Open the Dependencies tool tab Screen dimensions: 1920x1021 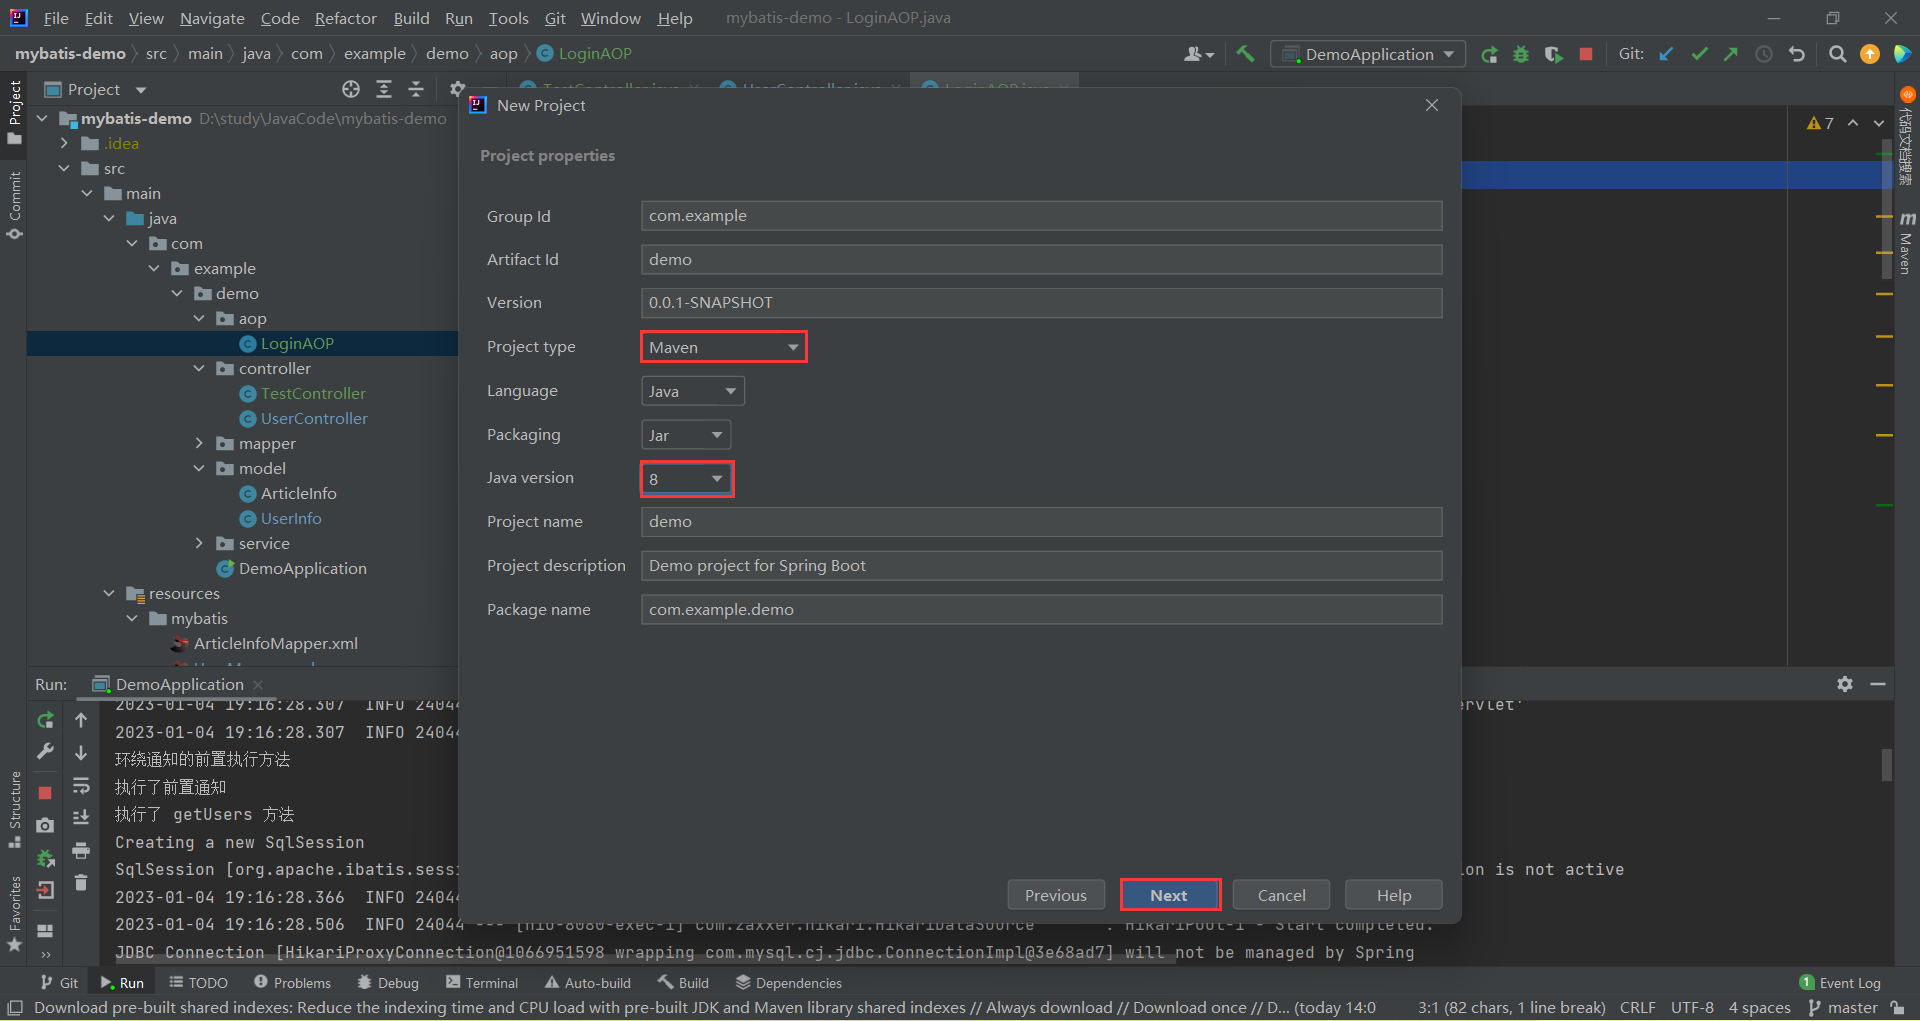tap(788, 983)
